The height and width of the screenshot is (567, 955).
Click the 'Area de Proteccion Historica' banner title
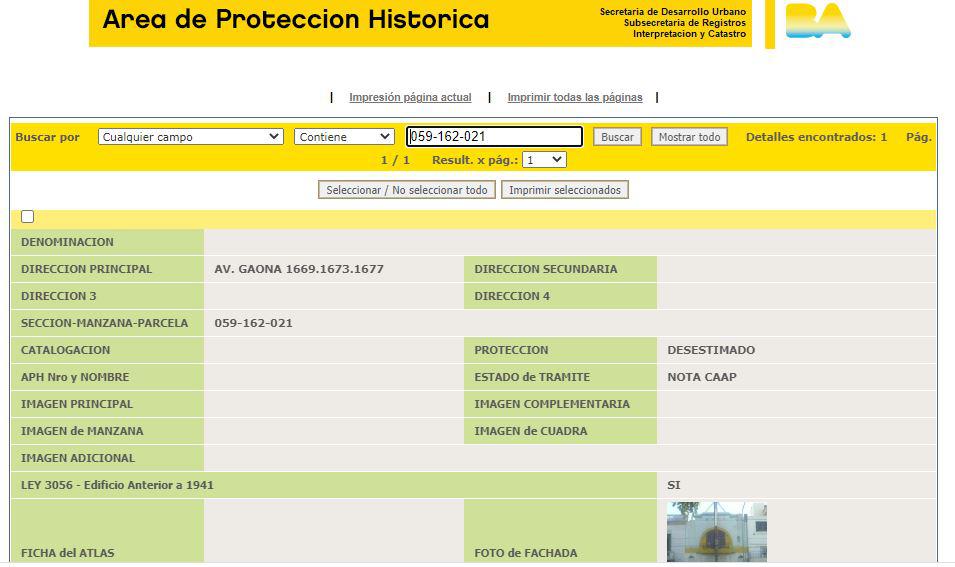[x=296, y=19]
